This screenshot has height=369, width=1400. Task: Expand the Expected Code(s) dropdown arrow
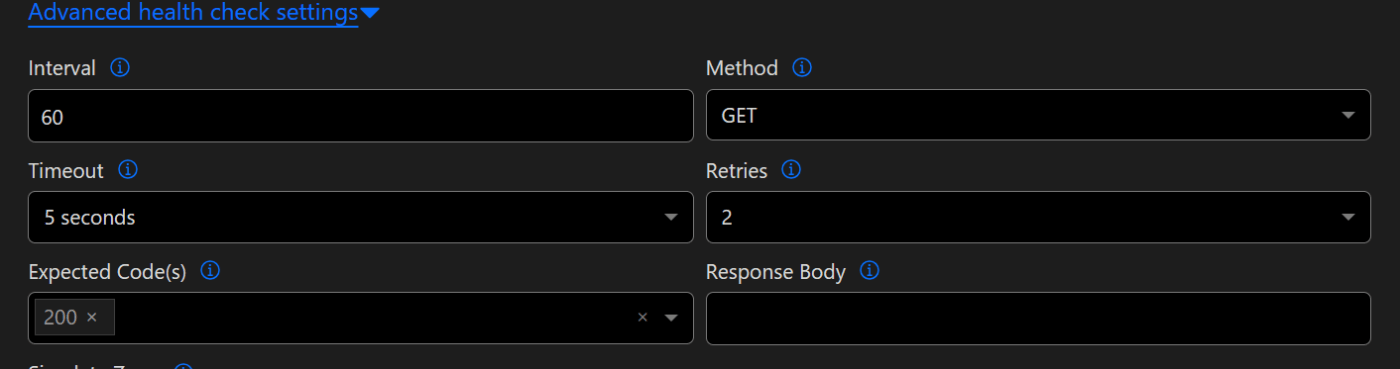pyautogui.click(x=671, y=318)
